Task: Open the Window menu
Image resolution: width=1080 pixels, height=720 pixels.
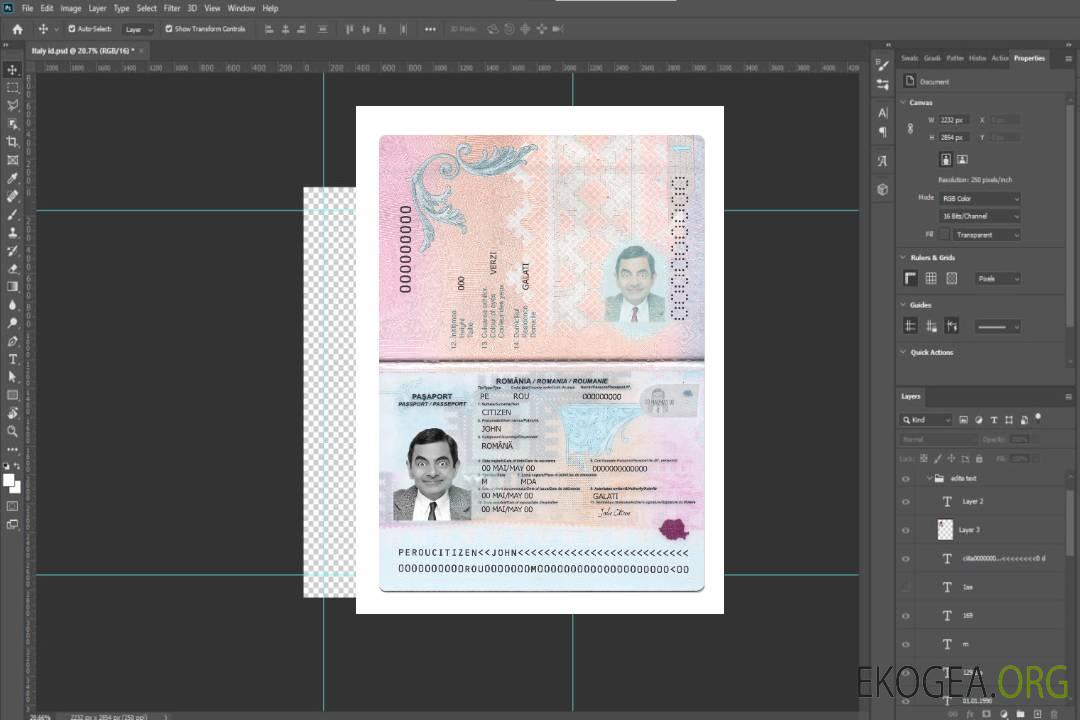Action: 241,8
